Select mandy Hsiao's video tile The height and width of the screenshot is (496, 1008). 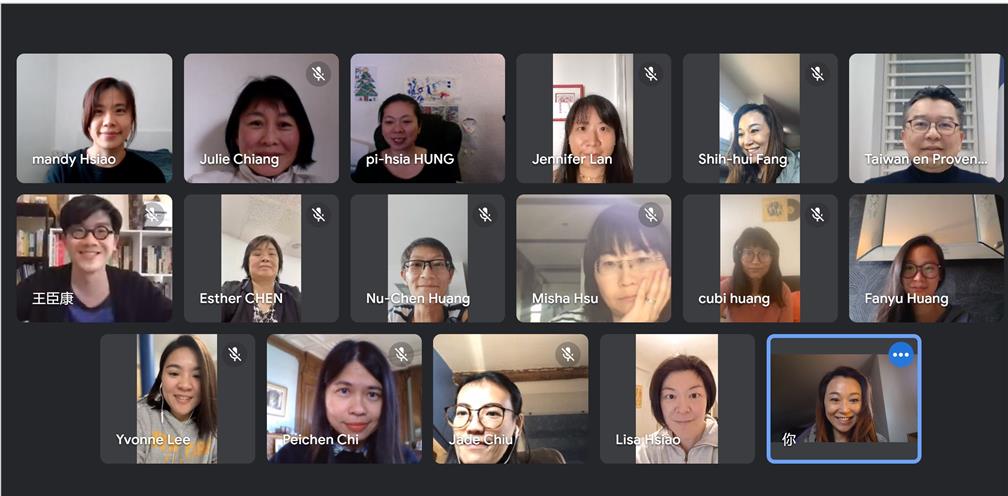tap(94, 118)
